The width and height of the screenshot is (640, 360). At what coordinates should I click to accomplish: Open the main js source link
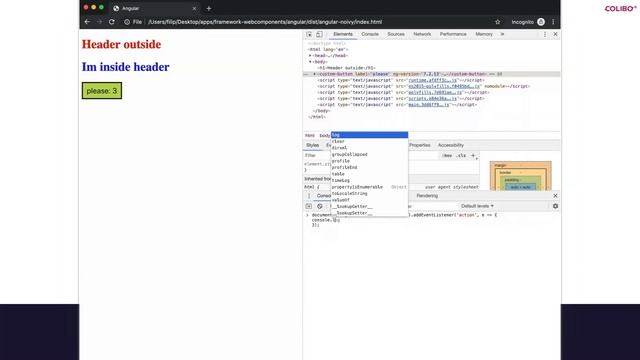(x=429, y=104)
